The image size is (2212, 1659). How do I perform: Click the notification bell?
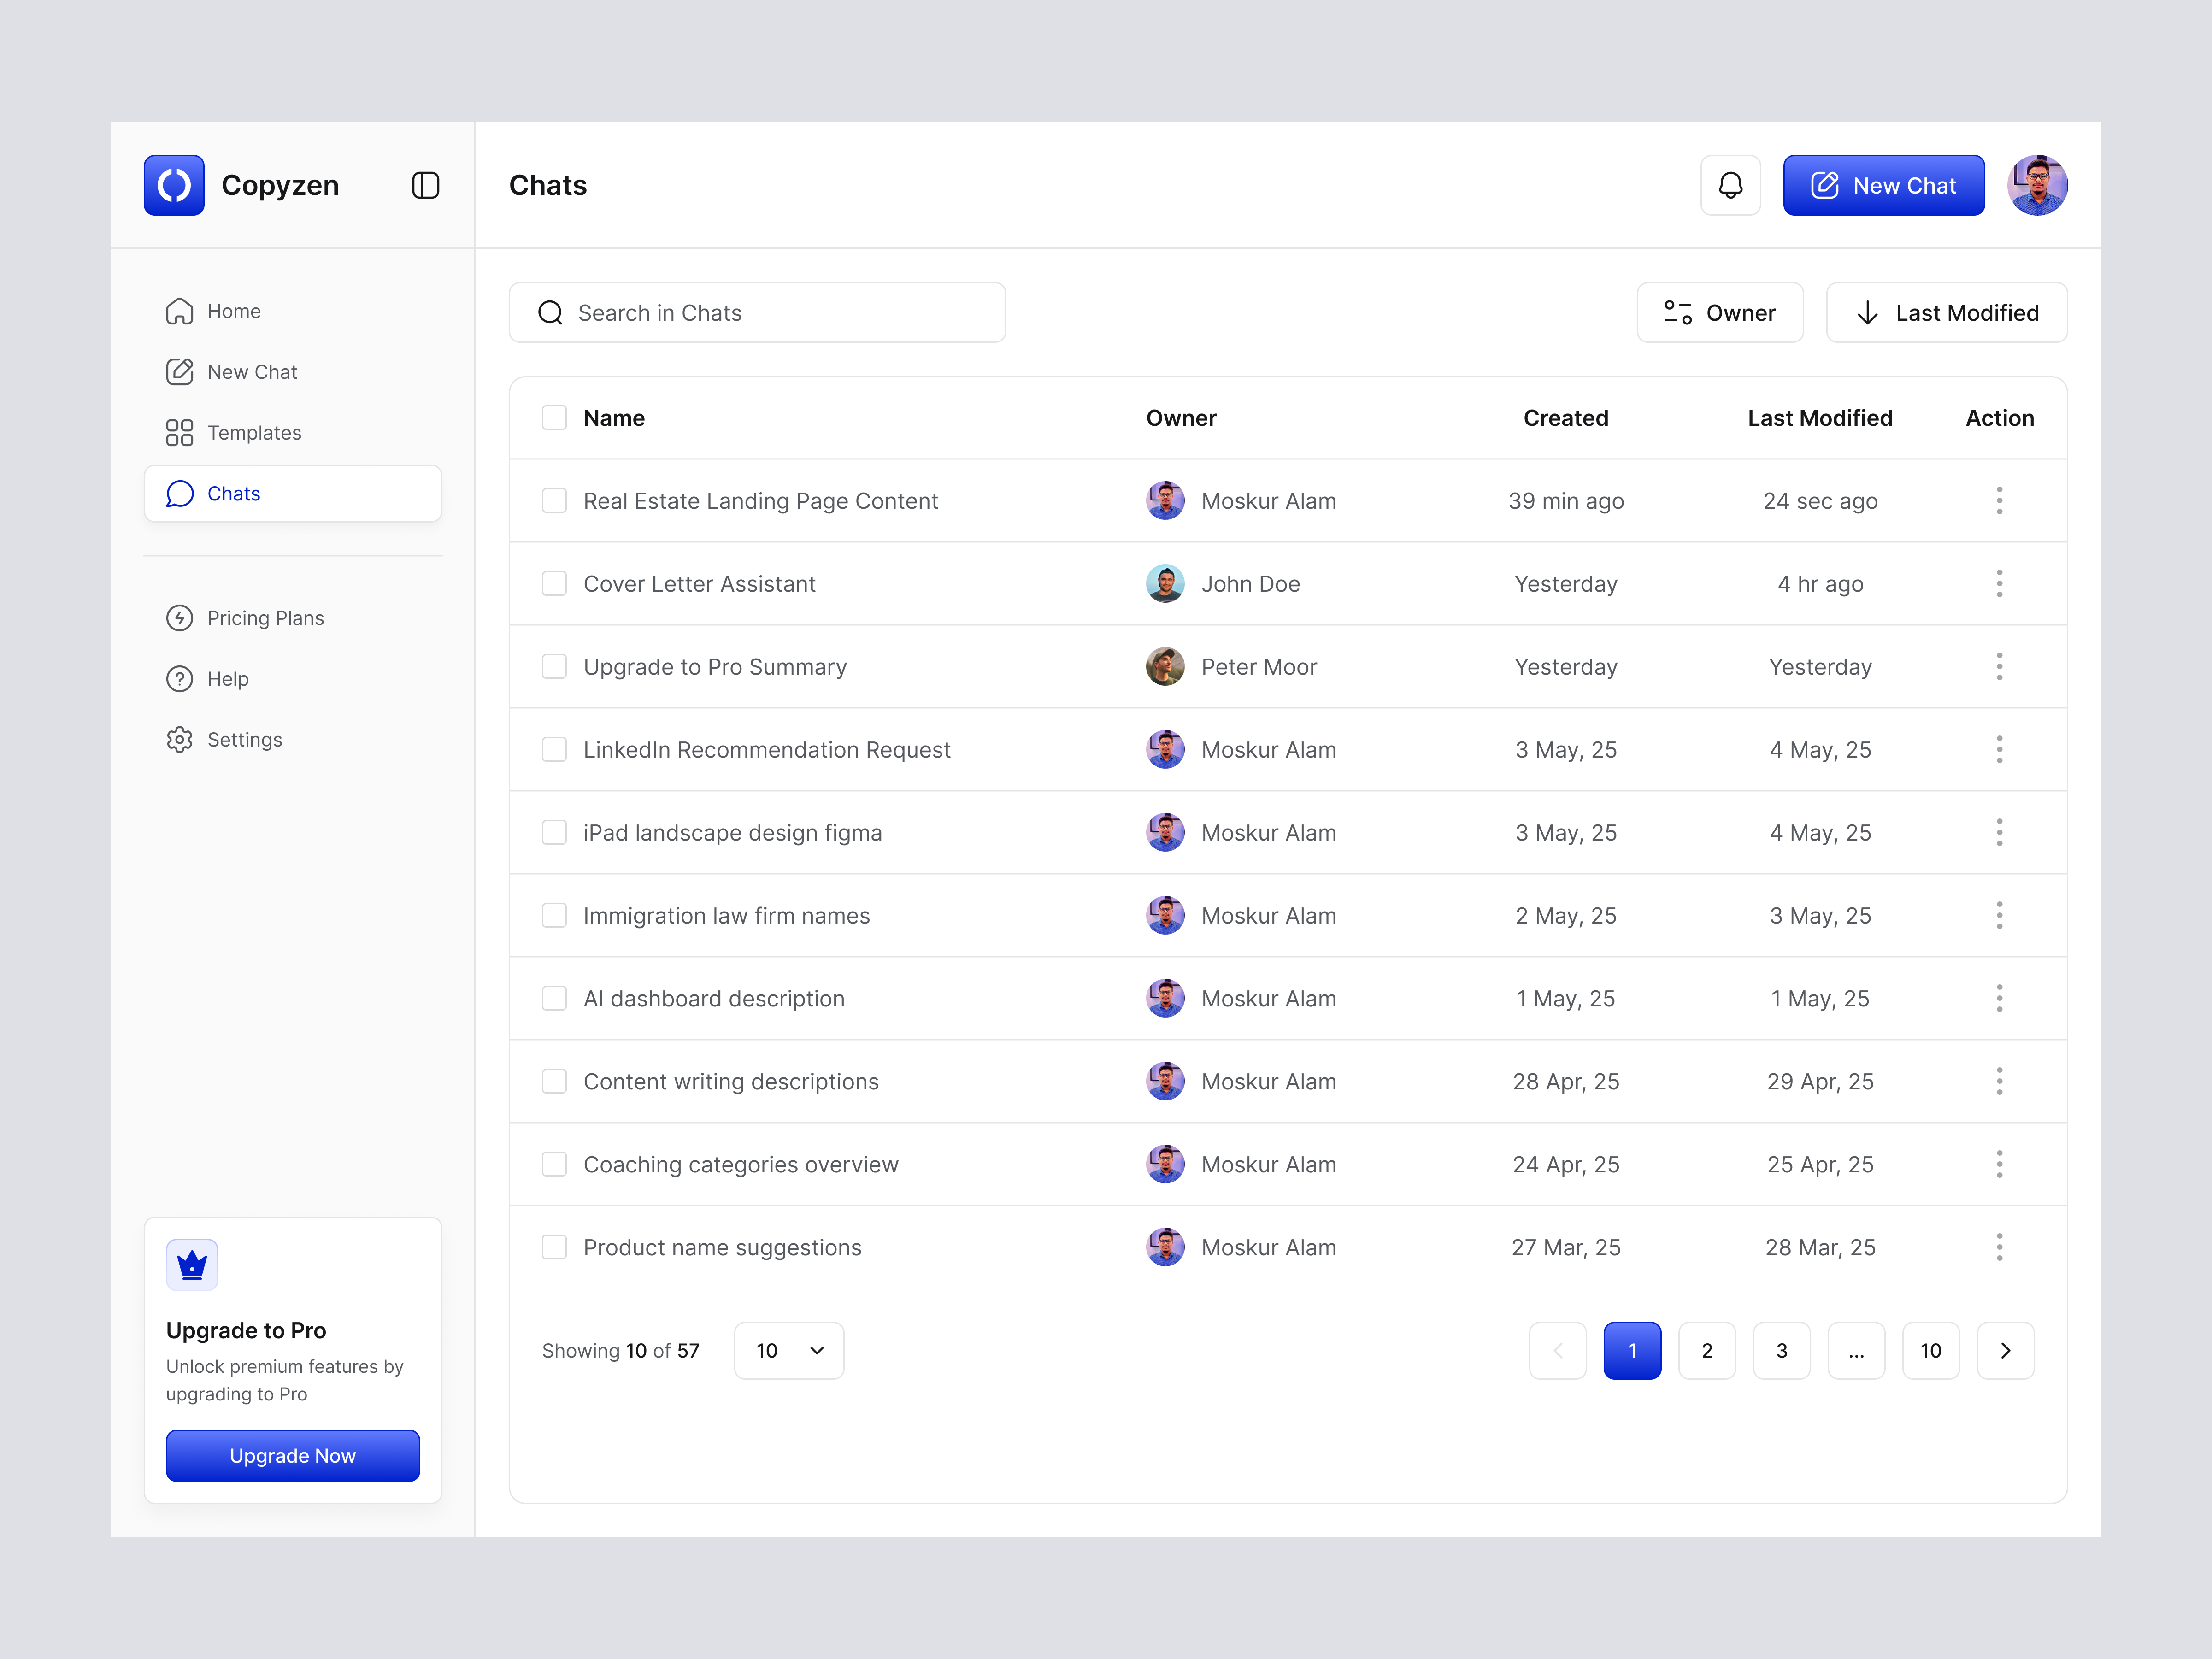[1730, 185]
